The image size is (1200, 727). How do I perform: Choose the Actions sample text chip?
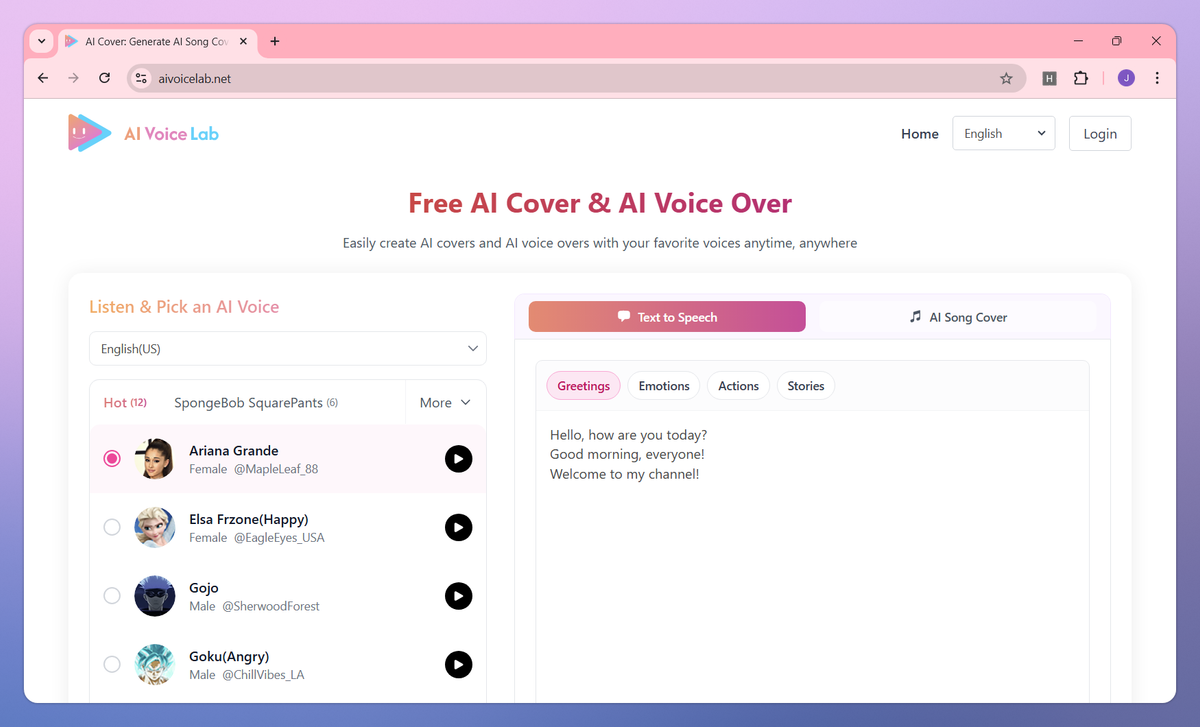point(738,386)
